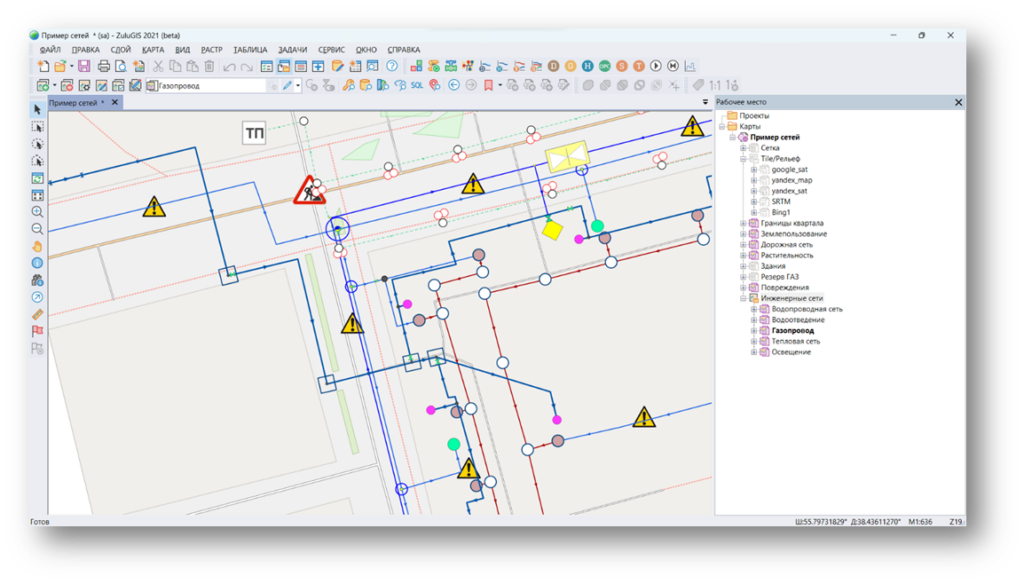Click the zoom out magnifier tool

point(37,229)
